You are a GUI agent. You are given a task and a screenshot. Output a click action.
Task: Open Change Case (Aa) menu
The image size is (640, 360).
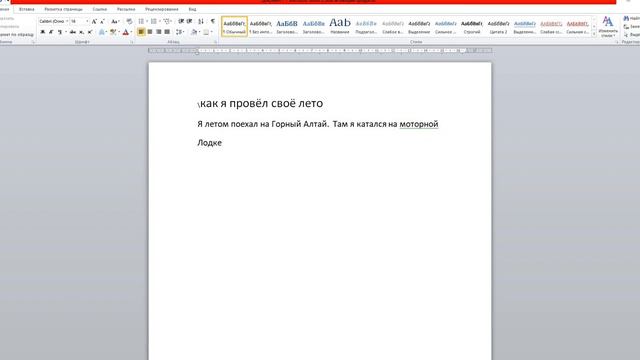coord(115,21)
